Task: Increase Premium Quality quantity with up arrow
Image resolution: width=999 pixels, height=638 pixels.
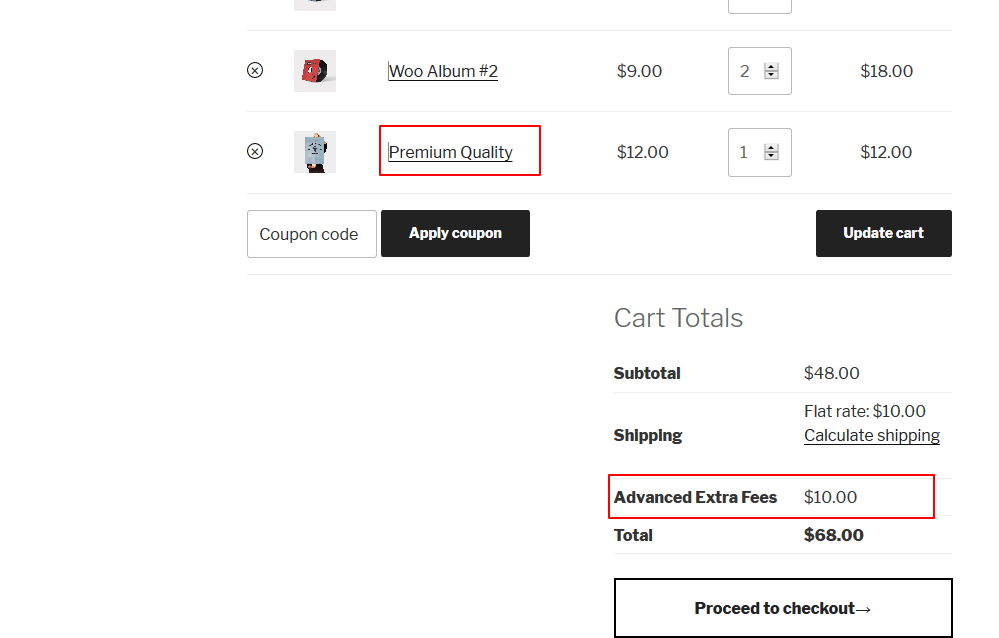Action: point(771,148)
